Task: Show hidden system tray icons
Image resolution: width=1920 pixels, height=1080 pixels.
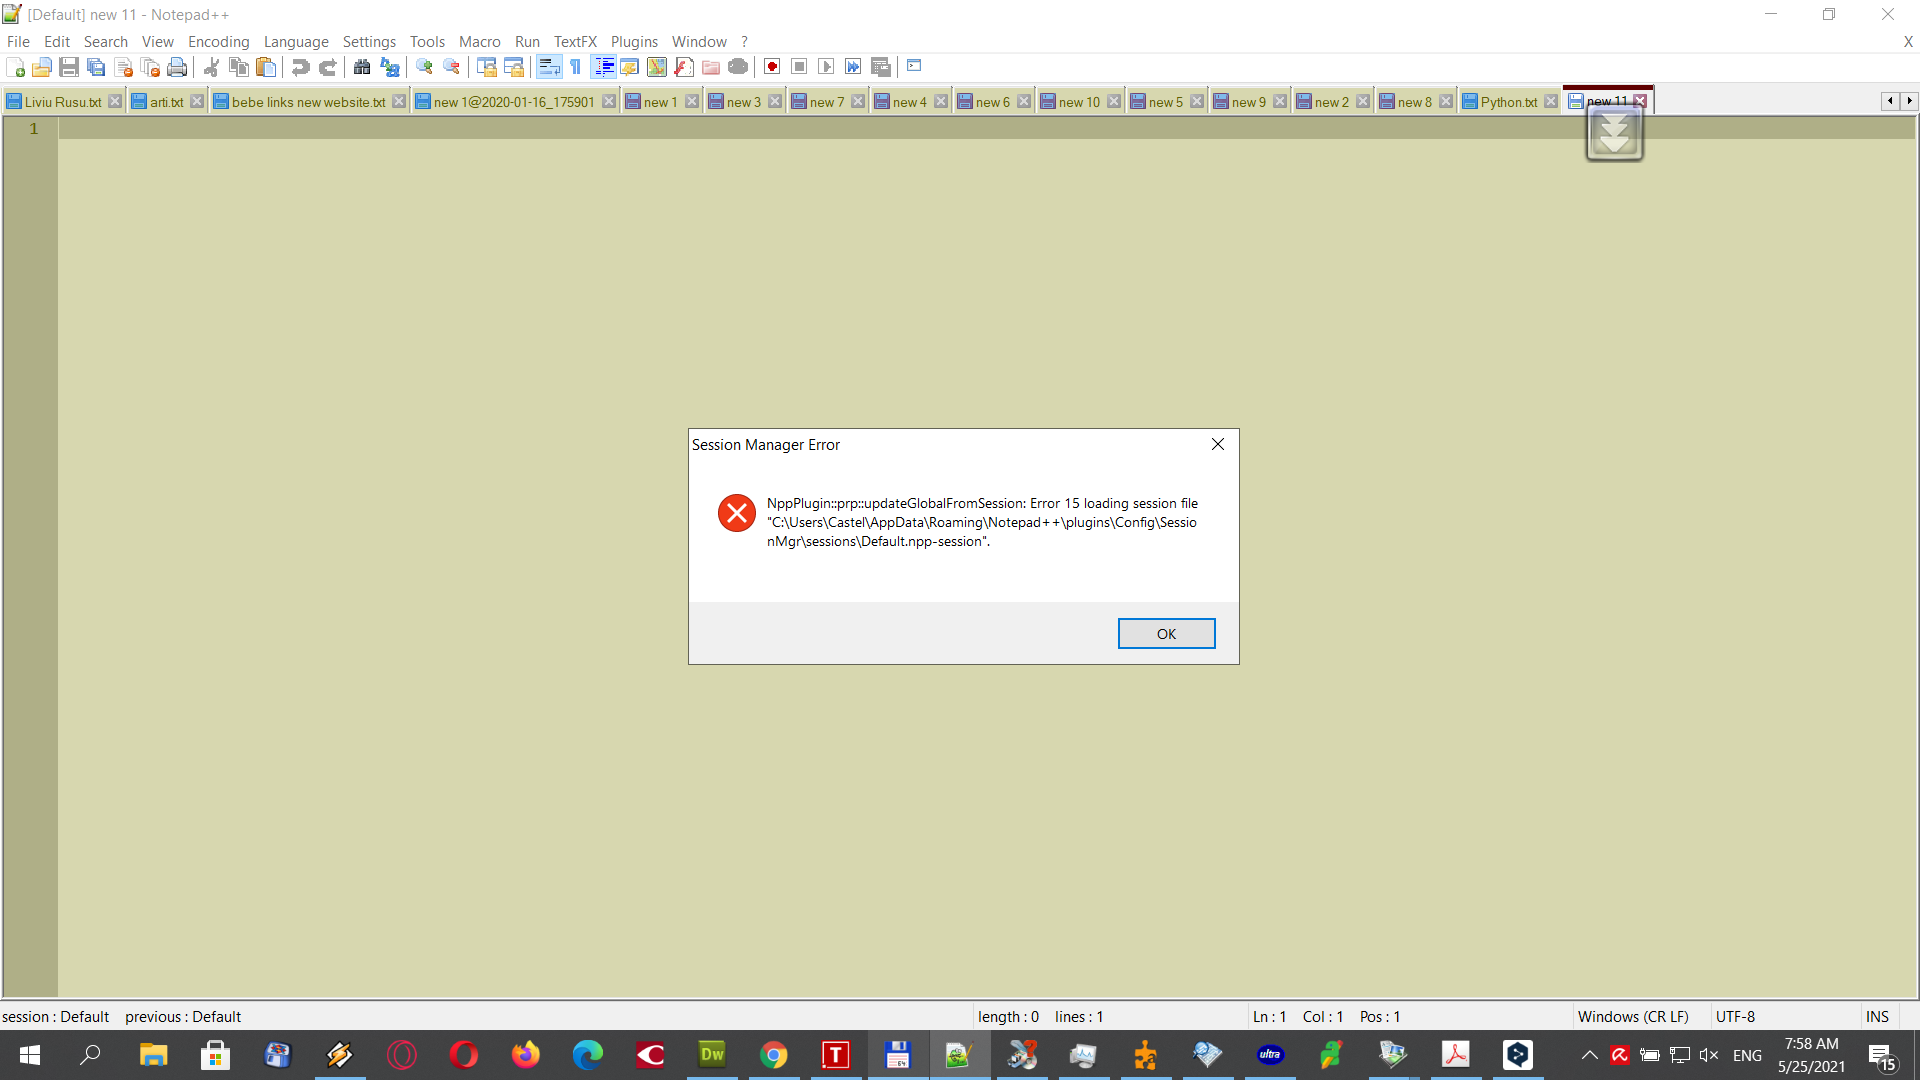Action: coord(1589,1055)
